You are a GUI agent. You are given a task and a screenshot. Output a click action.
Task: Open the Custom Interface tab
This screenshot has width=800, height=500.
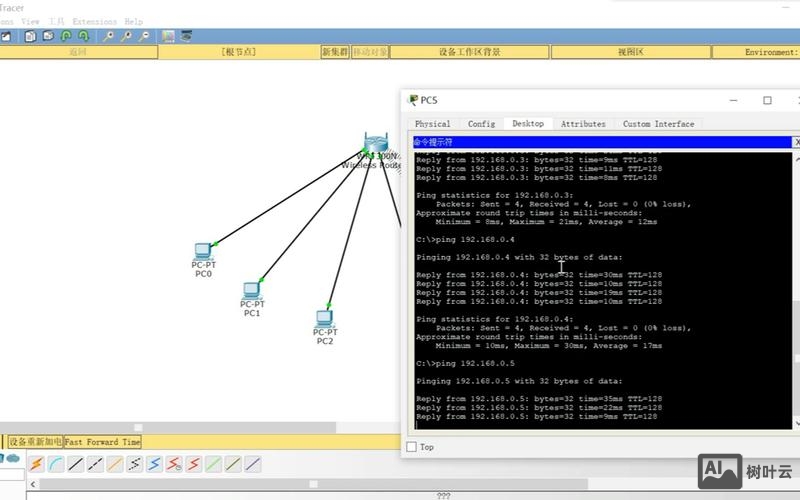(x=658, y=124)
